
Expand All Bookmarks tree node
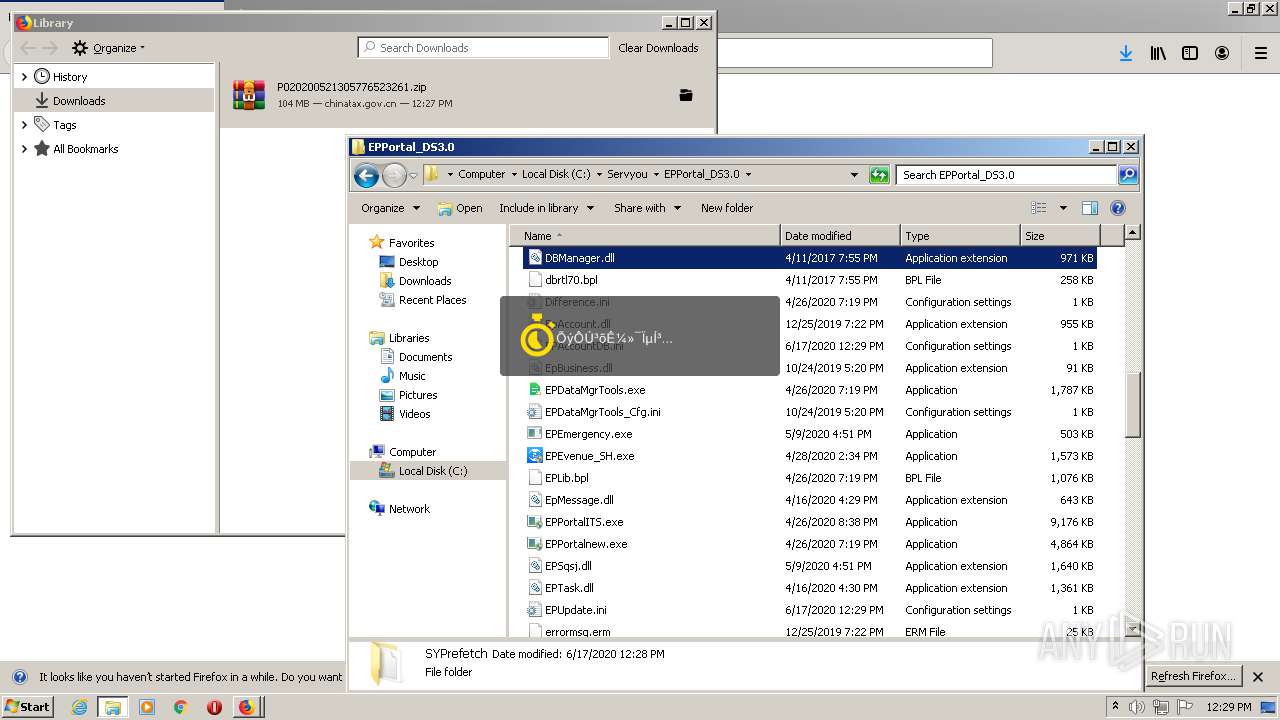(24, 149)
